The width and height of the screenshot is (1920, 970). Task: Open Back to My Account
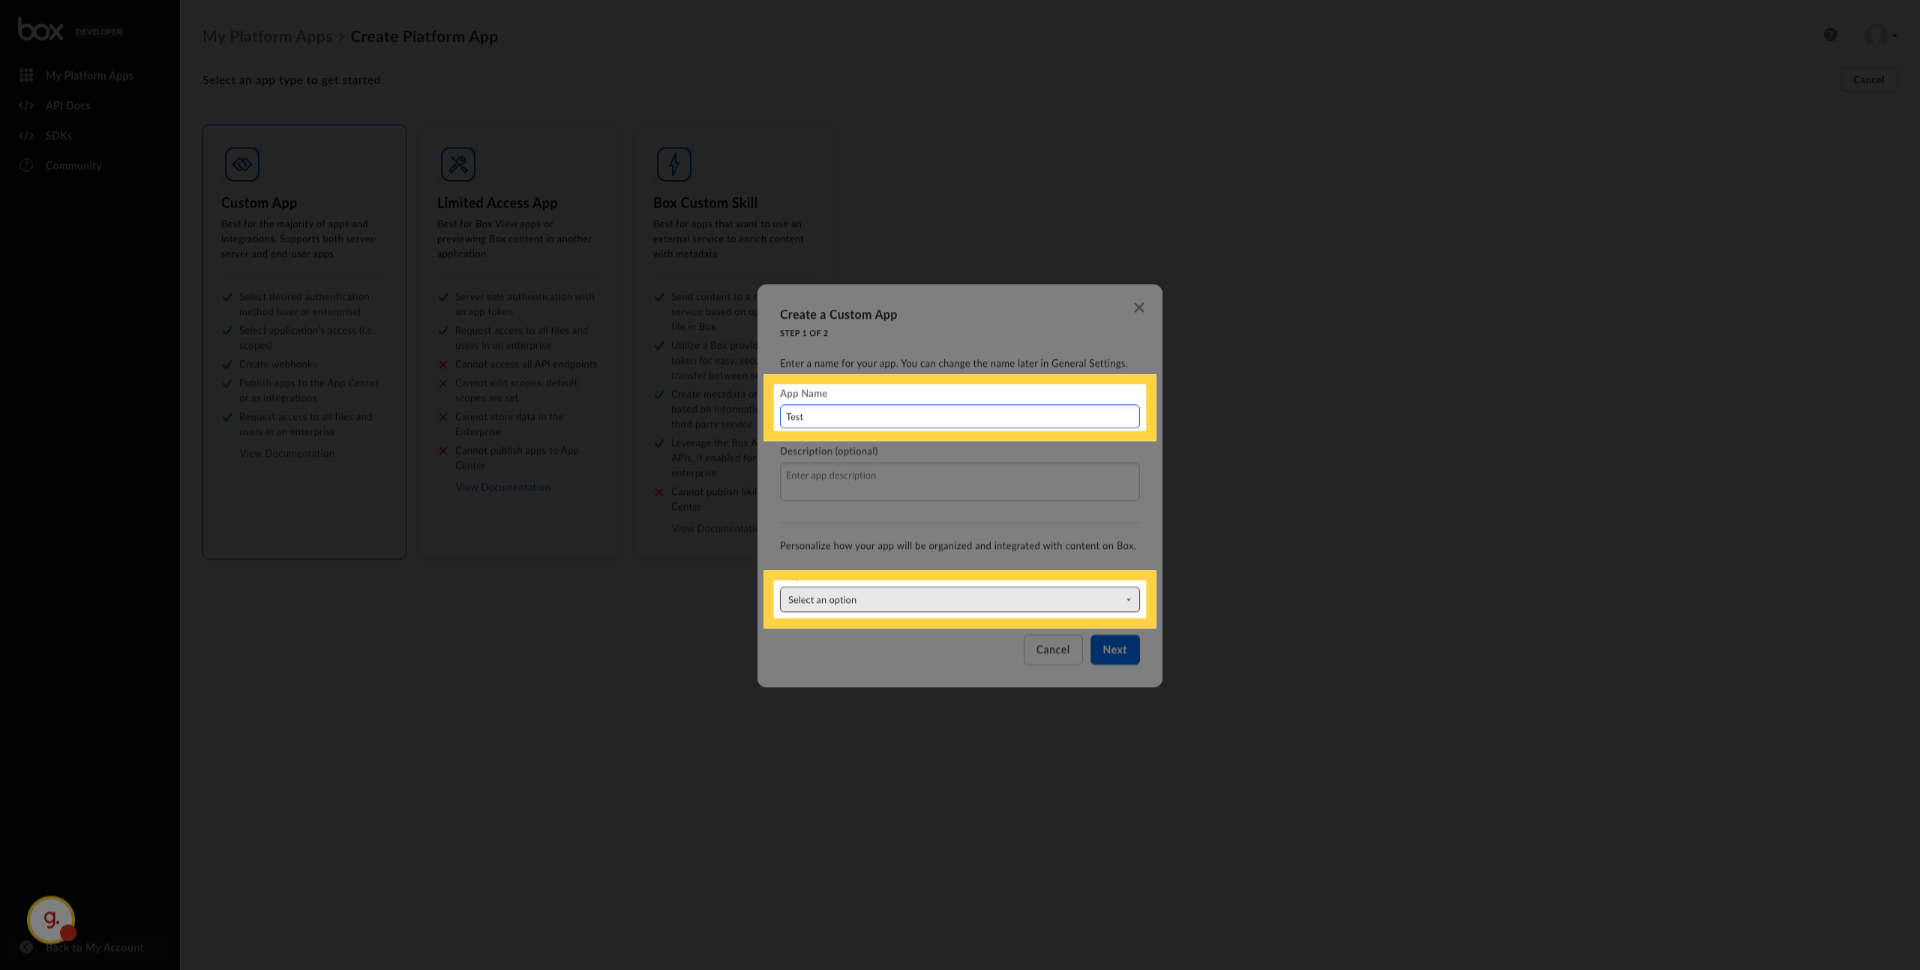(x=93, y=947)
